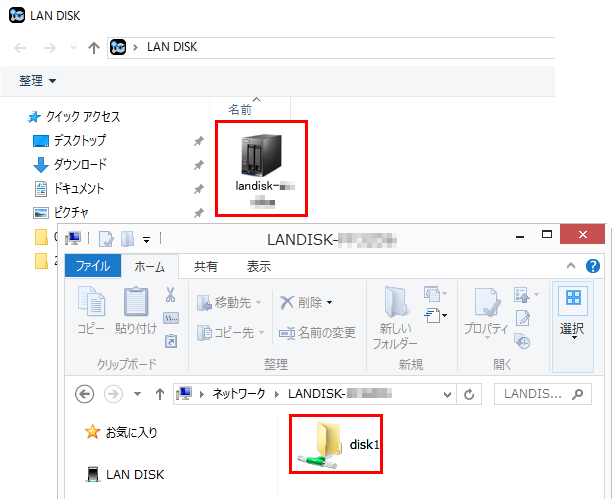Open the Select (選択) dropdown

574,312
